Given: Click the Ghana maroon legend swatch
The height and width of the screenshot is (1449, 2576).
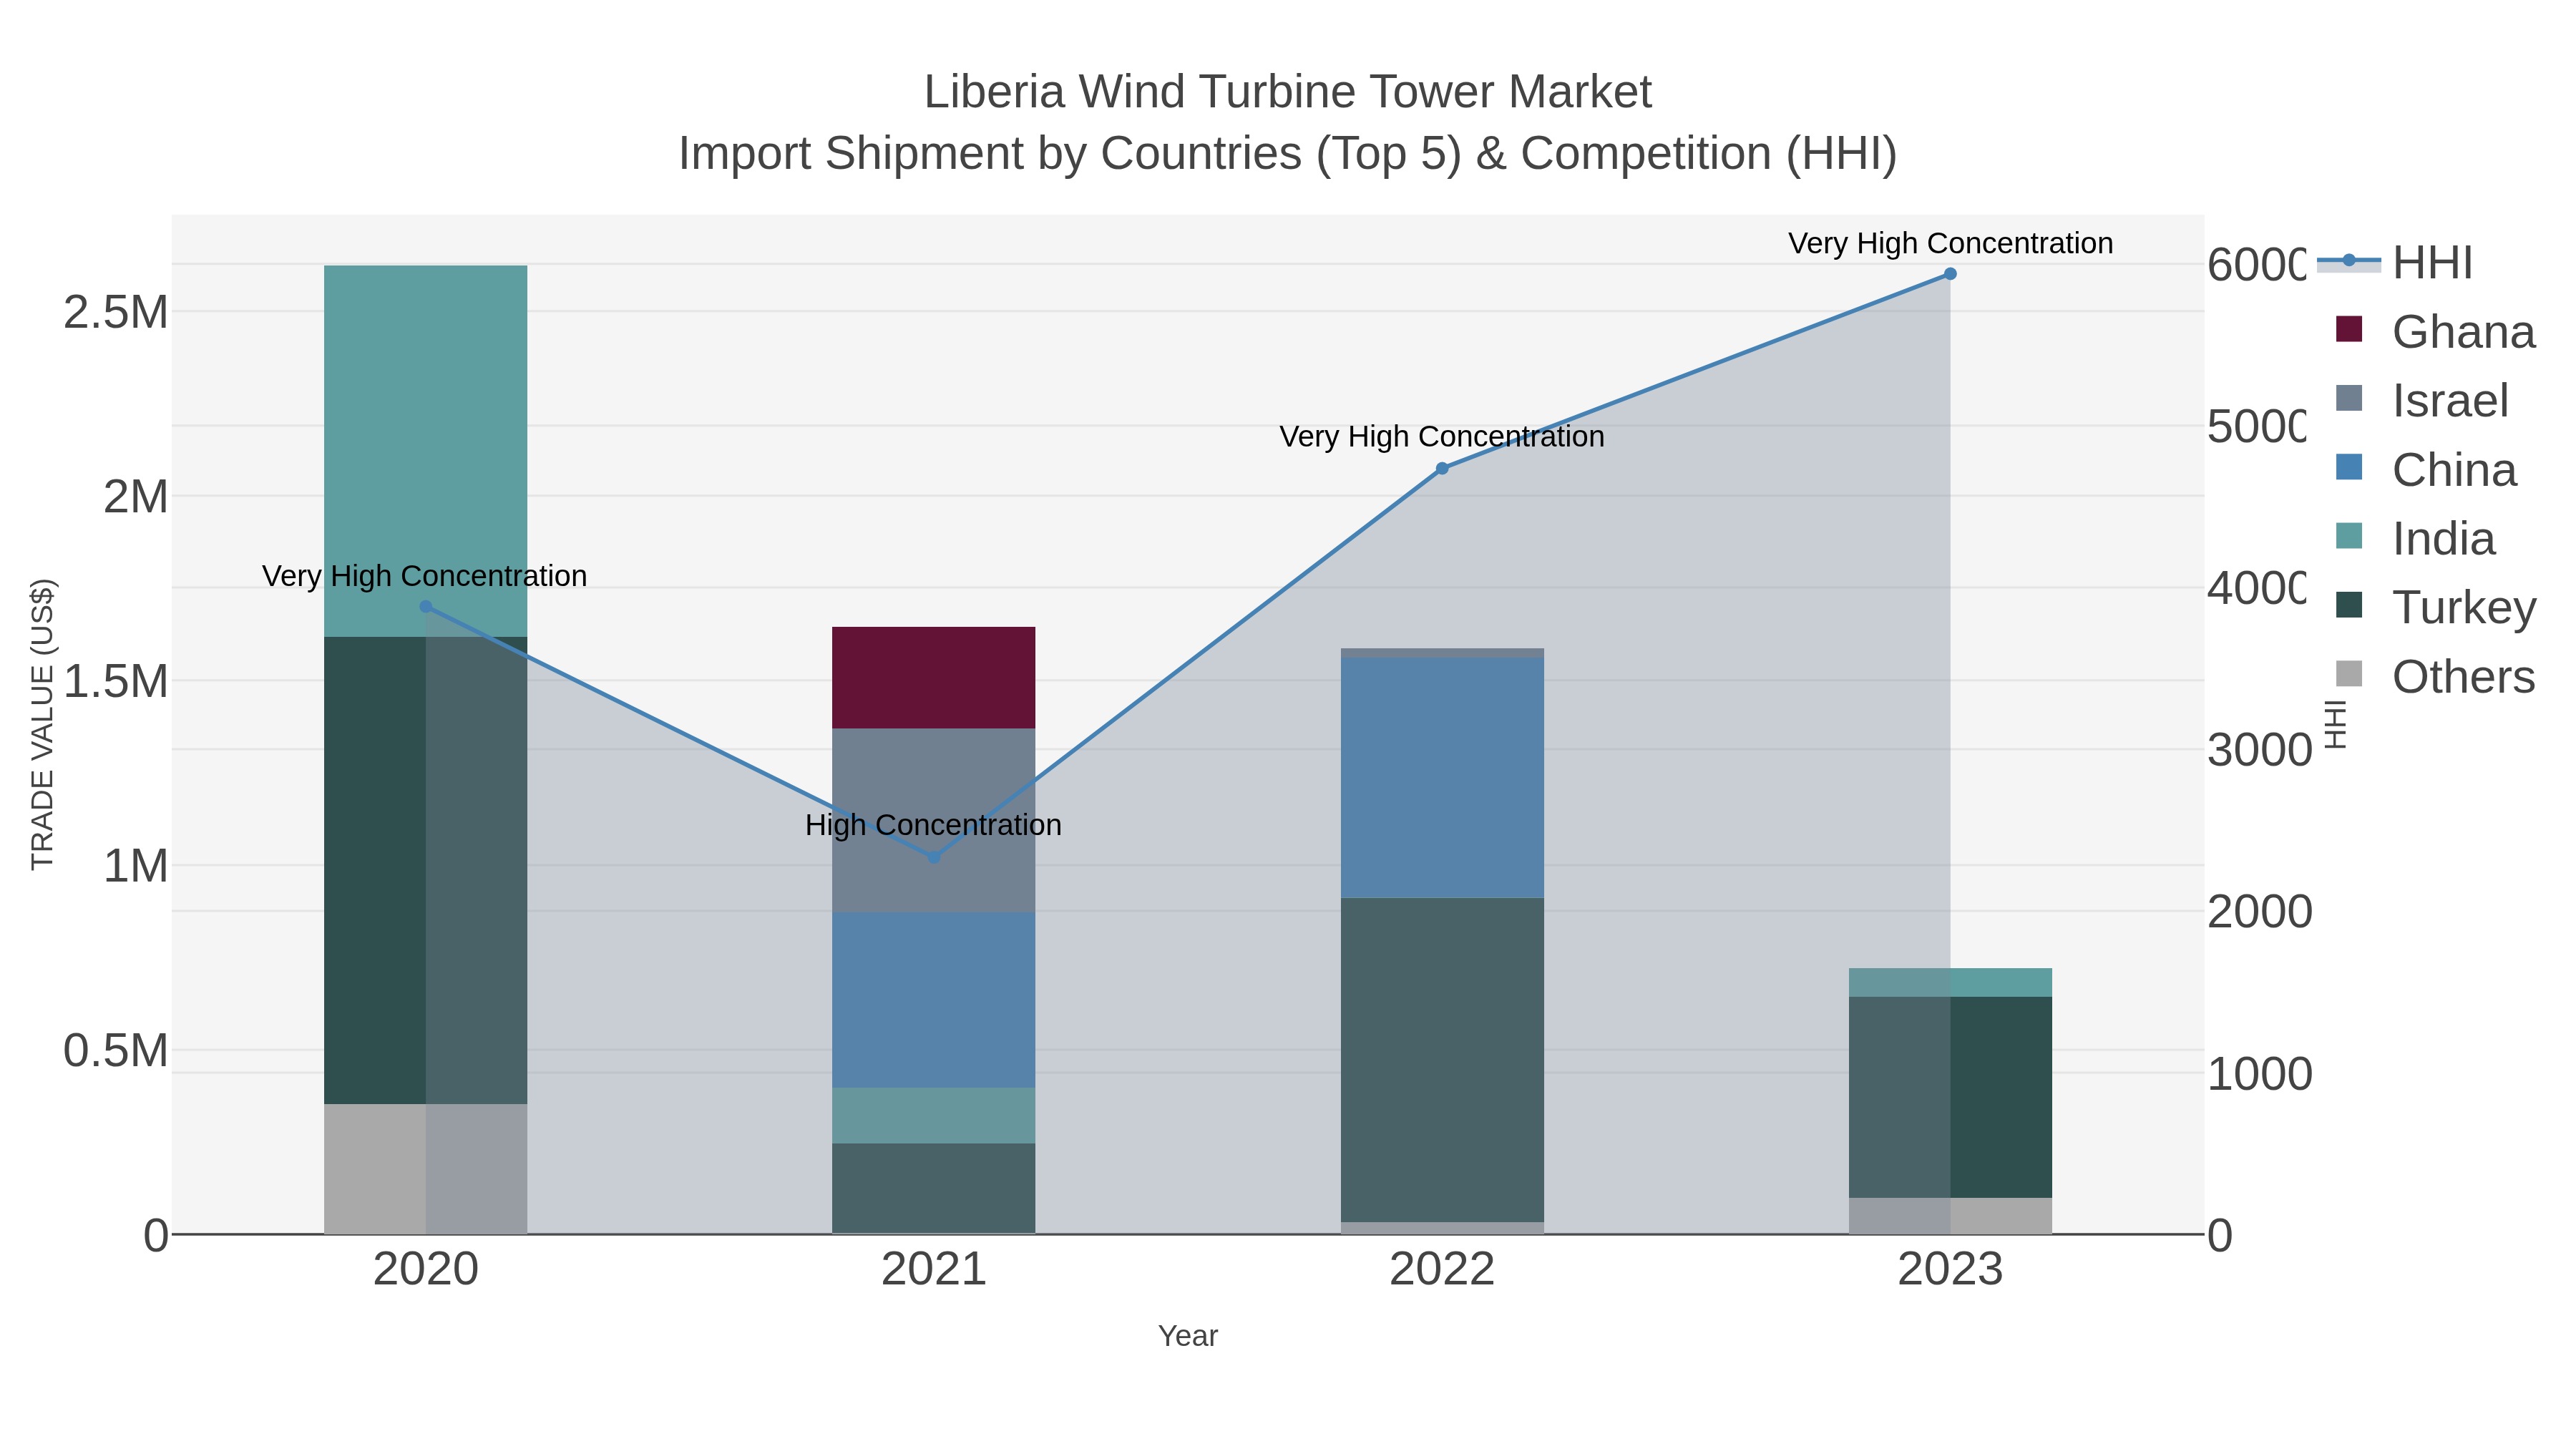Looking at the screenshot, I should (x=2349, y=329).
